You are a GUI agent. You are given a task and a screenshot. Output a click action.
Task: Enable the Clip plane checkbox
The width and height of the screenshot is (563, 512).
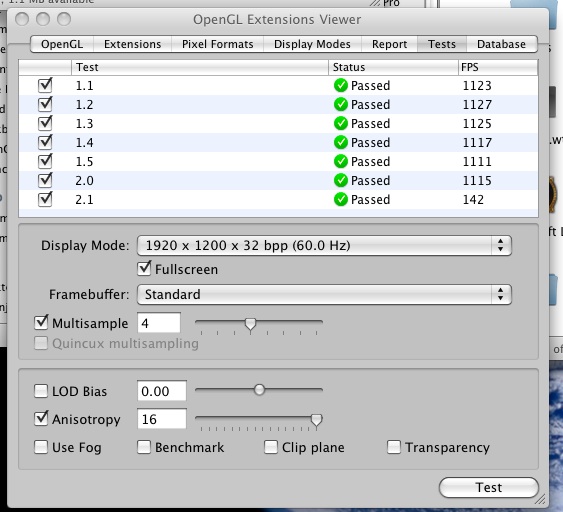coord(271,447)
